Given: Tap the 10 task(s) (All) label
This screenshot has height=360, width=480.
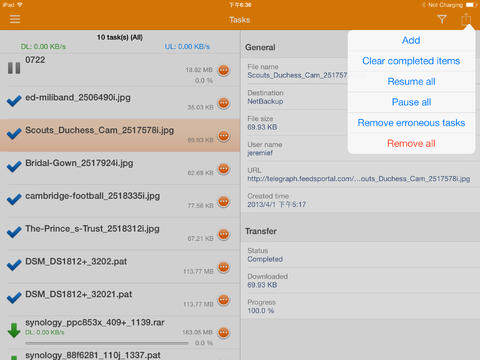Looking at the screenshot, I should point(120,37).
